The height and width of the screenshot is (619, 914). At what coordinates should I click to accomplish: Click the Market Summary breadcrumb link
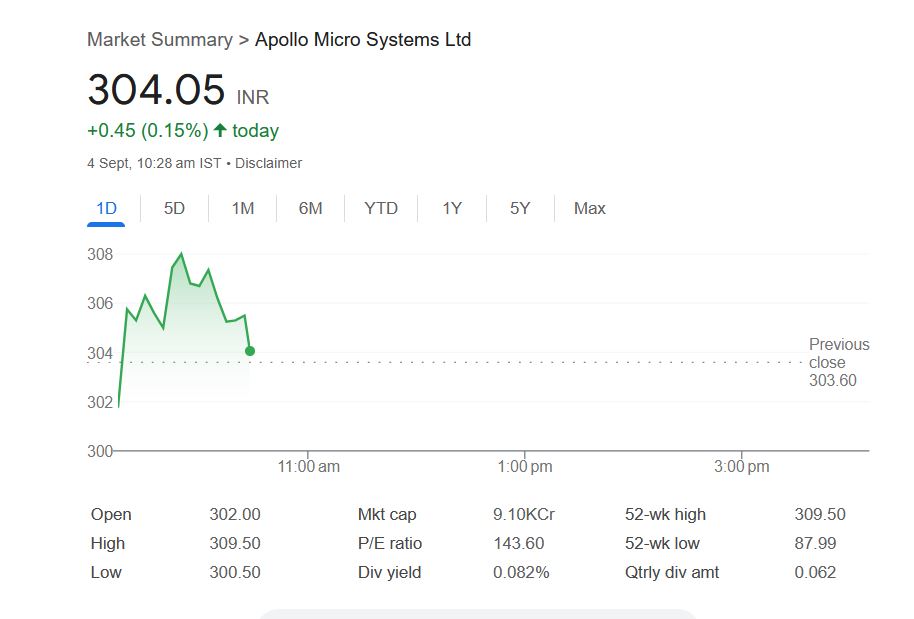160,40
